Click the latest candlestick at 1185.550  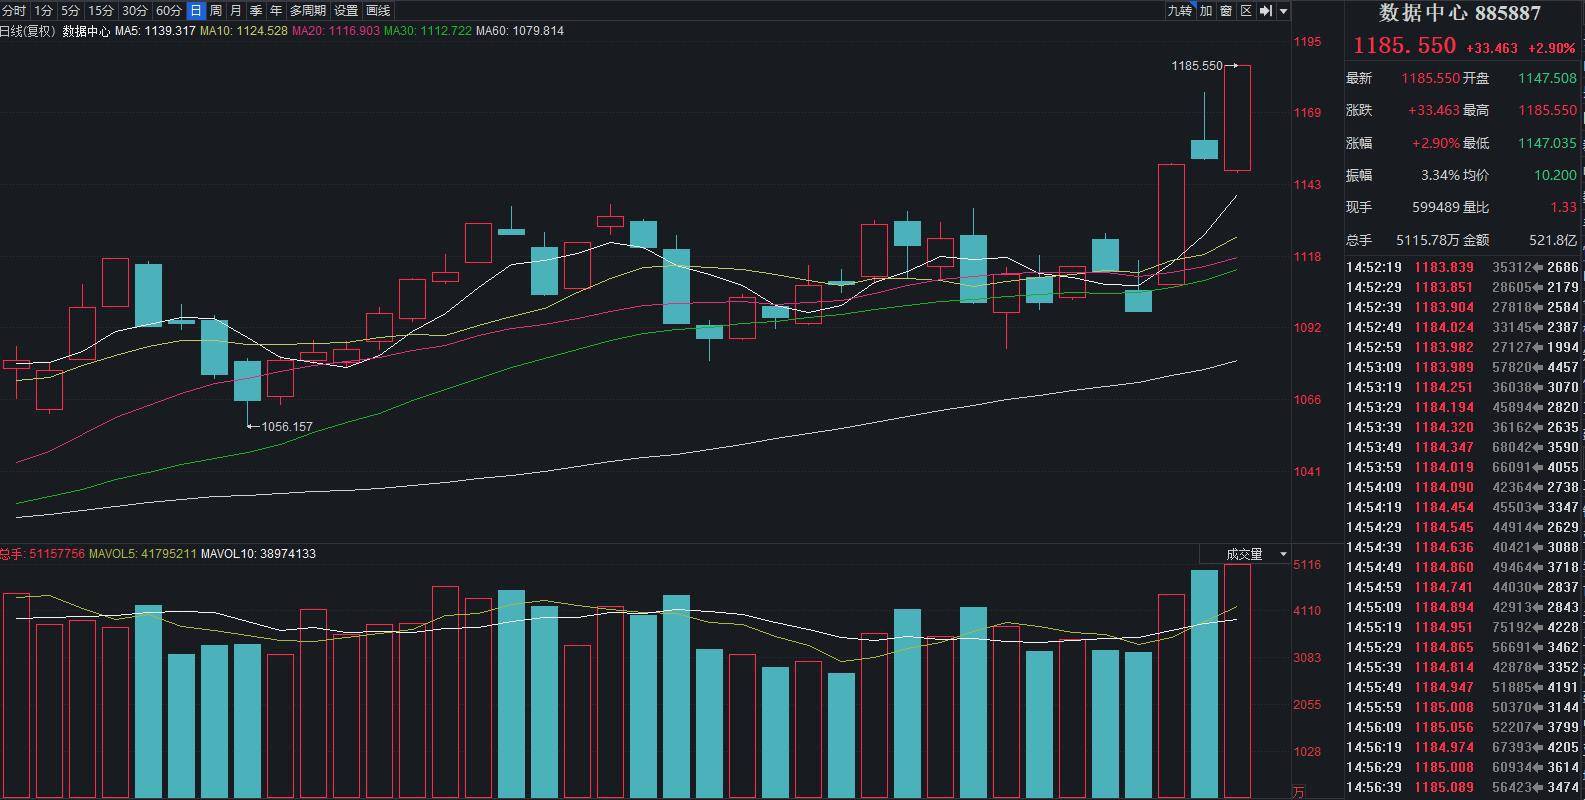[x=1237, y=118]
